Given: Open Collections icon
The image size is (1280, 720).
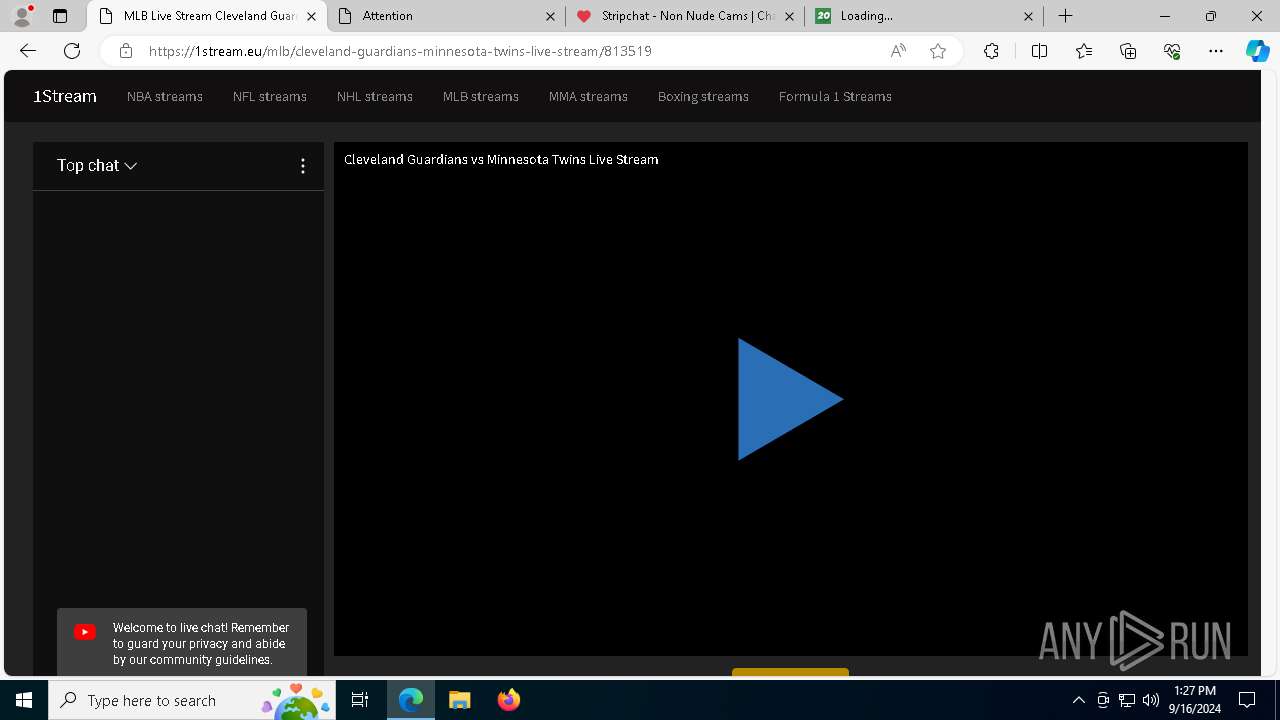Looking at the screenshot, I should click(x=1128, y=51).
